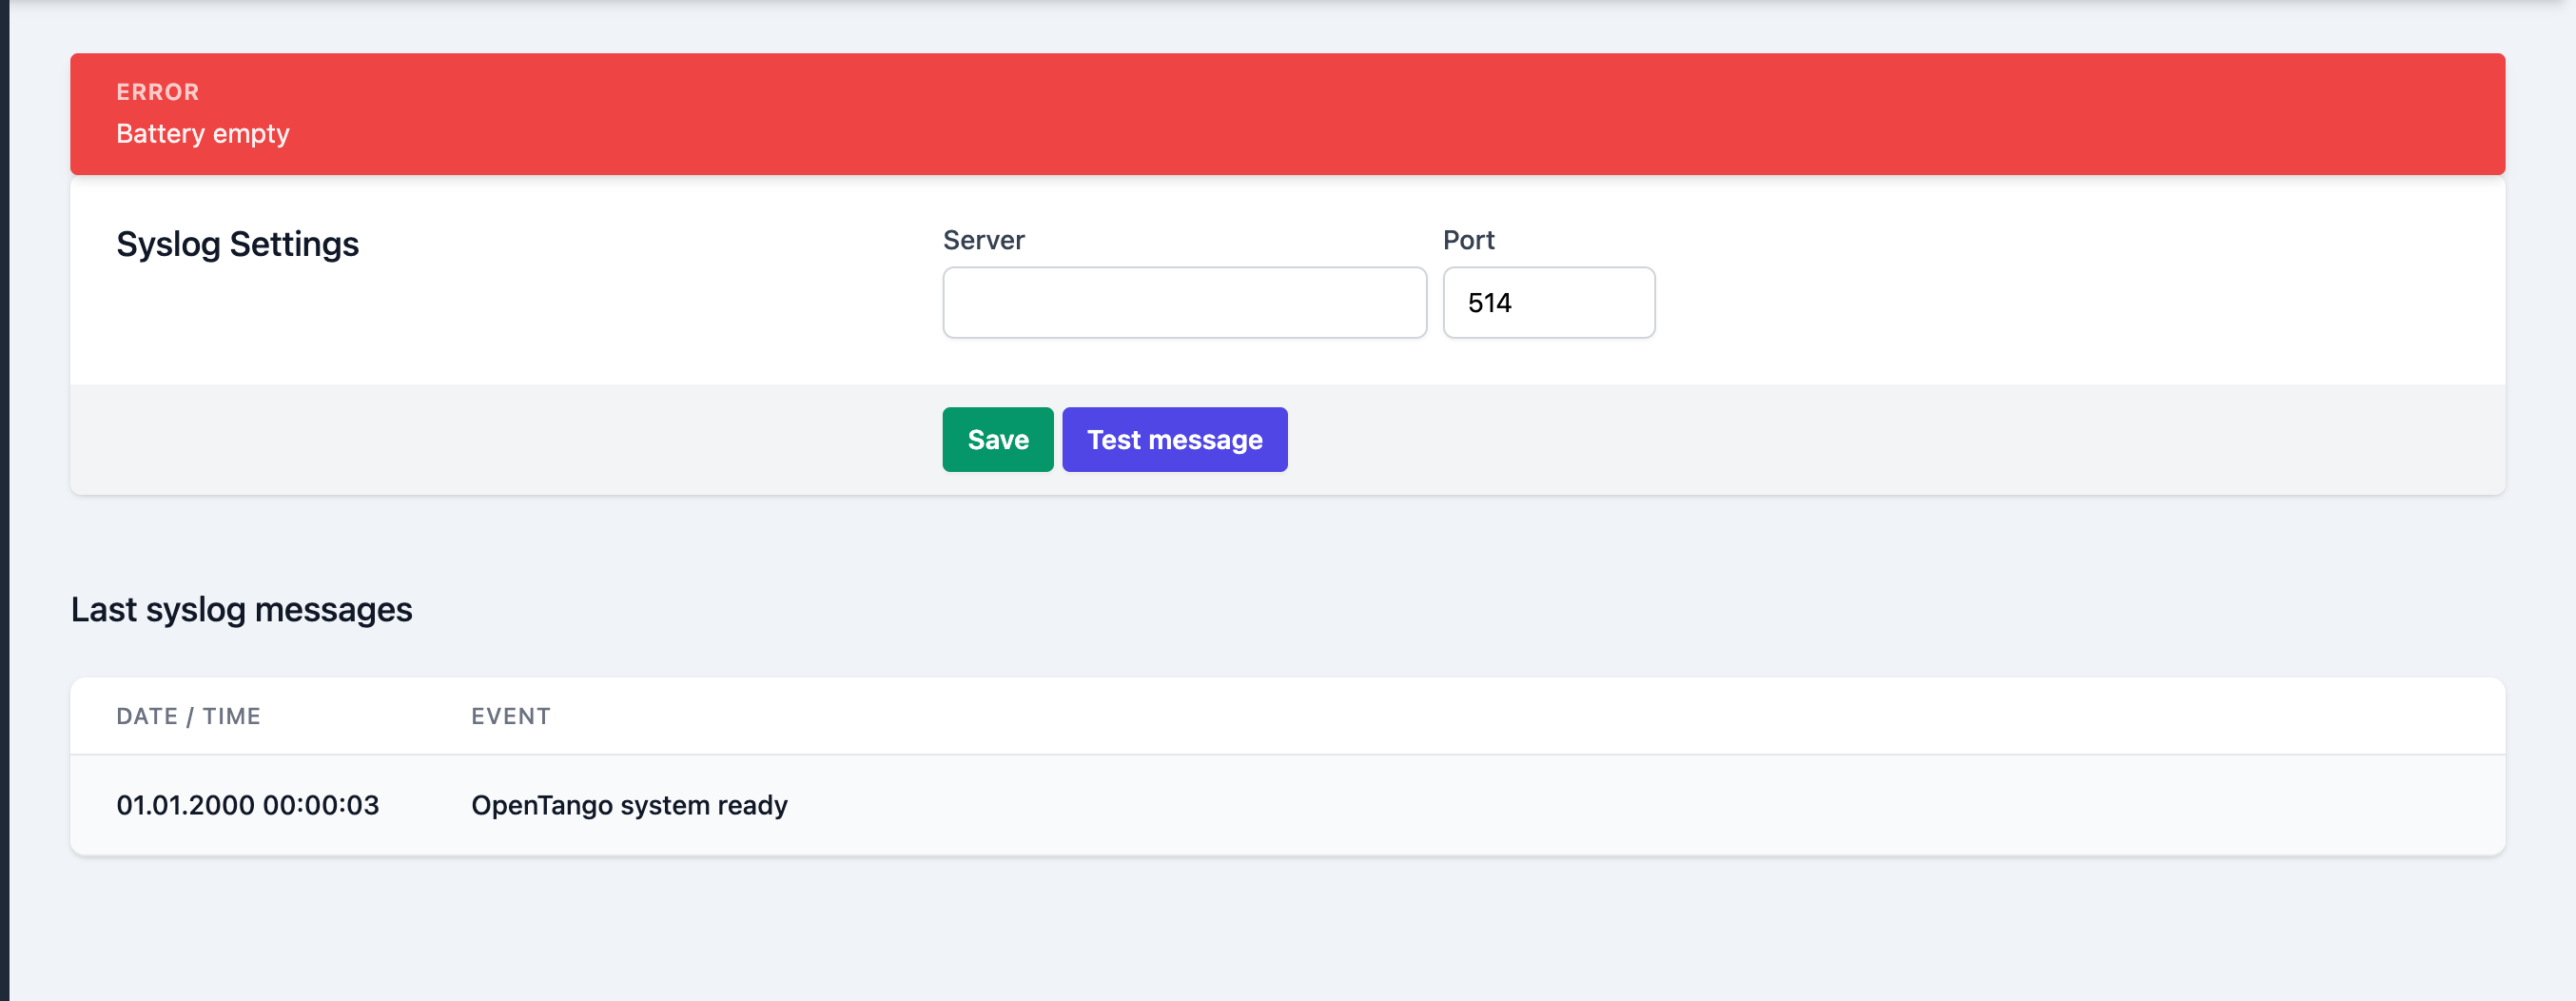Click the Battery empty error banner
The height and width of the screenshot is (1001, 2576).
(1287, 114)
